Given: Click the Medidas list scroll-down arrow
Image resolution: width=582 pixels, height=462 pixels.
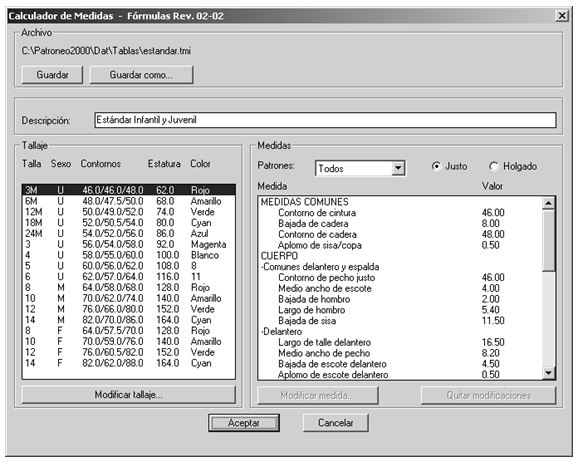Looking at the screenshot, I should coord(549,373).
